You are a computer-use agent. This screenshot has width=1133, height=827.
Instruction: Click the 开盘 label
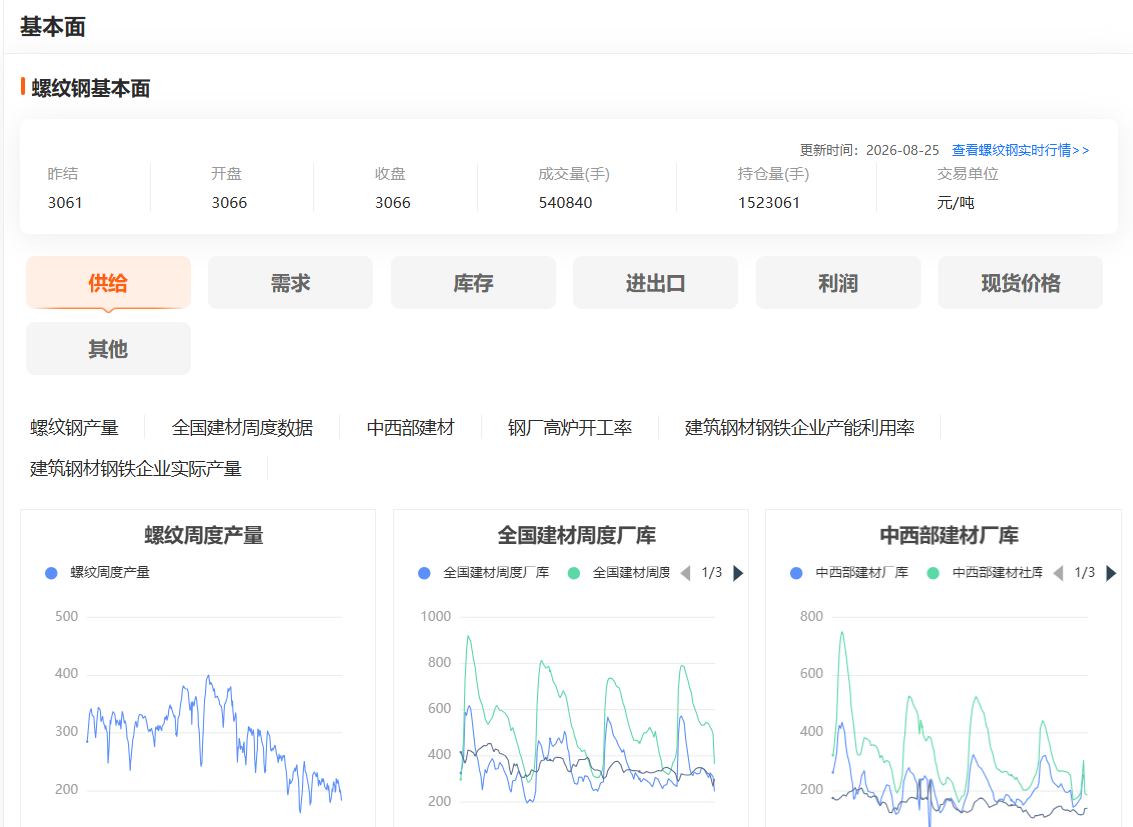(226, 174)
